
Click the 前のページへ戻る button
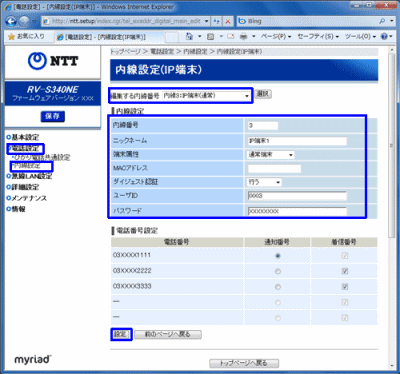coord(168,334)
